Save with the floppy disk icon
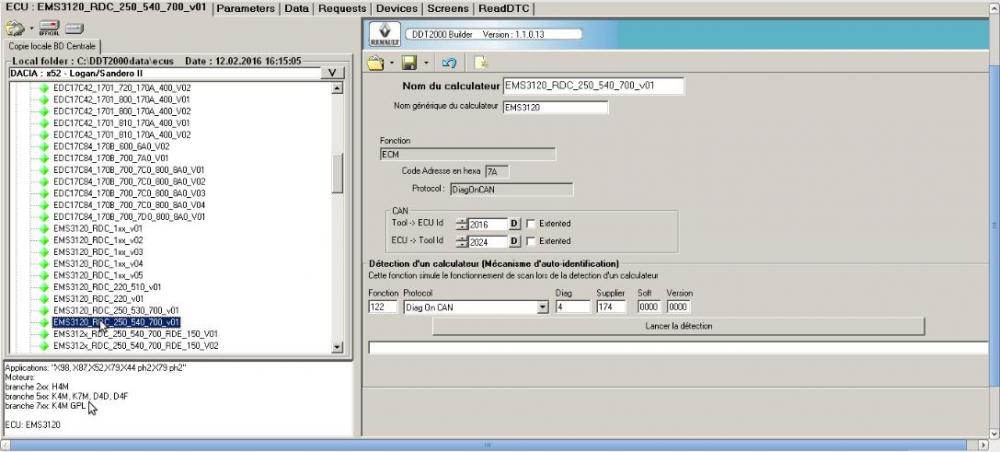Screen dimensions: 1000x452 pos(409,62)
